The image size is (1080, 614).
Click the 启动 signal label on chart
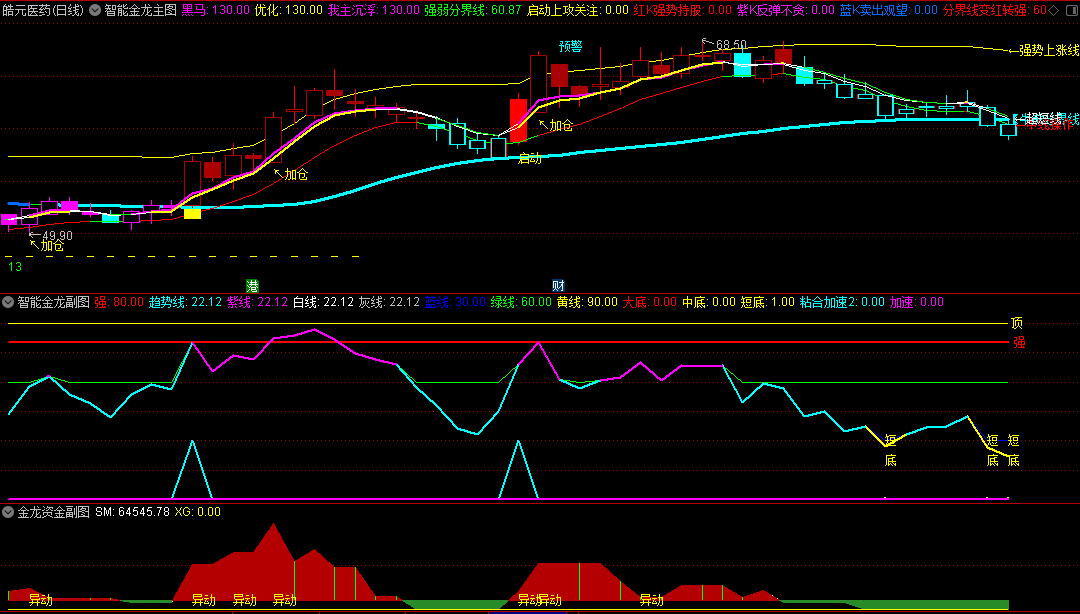click(529, 158)
